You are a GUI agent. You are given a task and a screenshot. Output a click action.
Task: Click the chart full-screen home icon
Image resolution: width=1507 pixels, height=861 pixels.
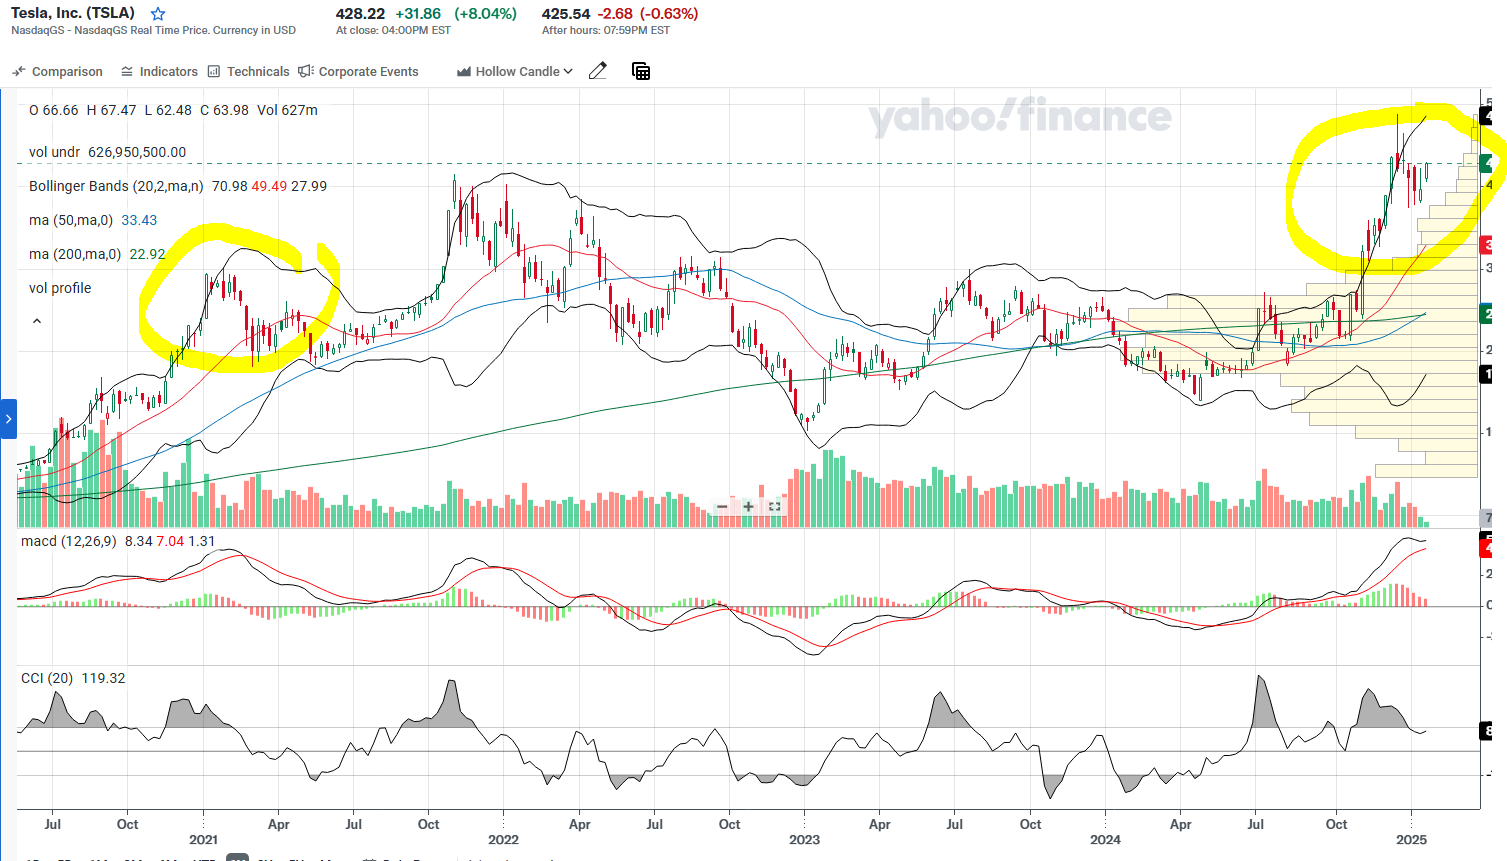coord(774,507)
